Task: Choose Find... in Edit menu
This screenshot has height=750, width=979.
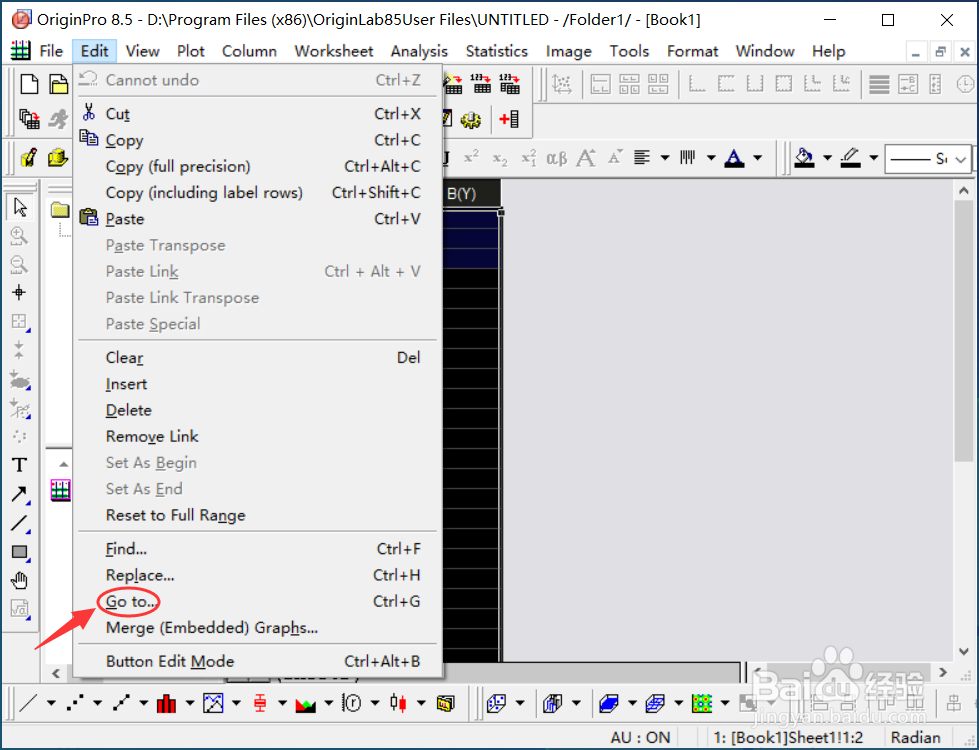Action: point(258,549)
